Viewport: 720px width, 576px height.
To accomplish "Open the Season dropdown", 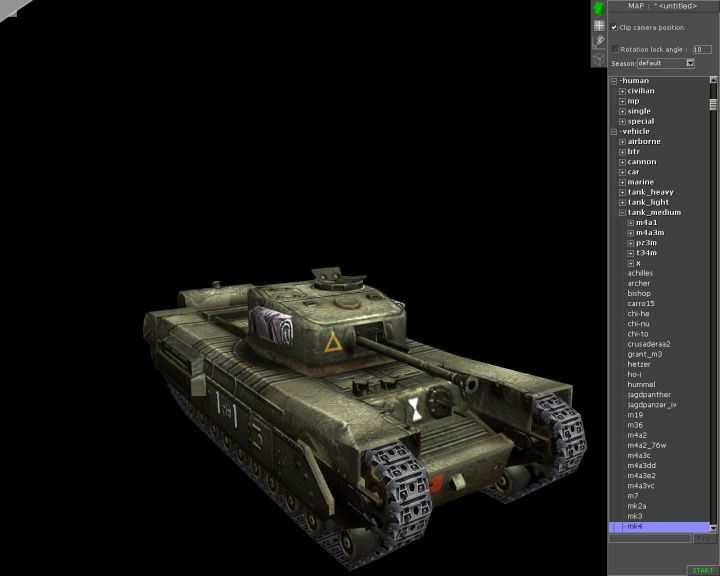I will click(x=690, y=63).
